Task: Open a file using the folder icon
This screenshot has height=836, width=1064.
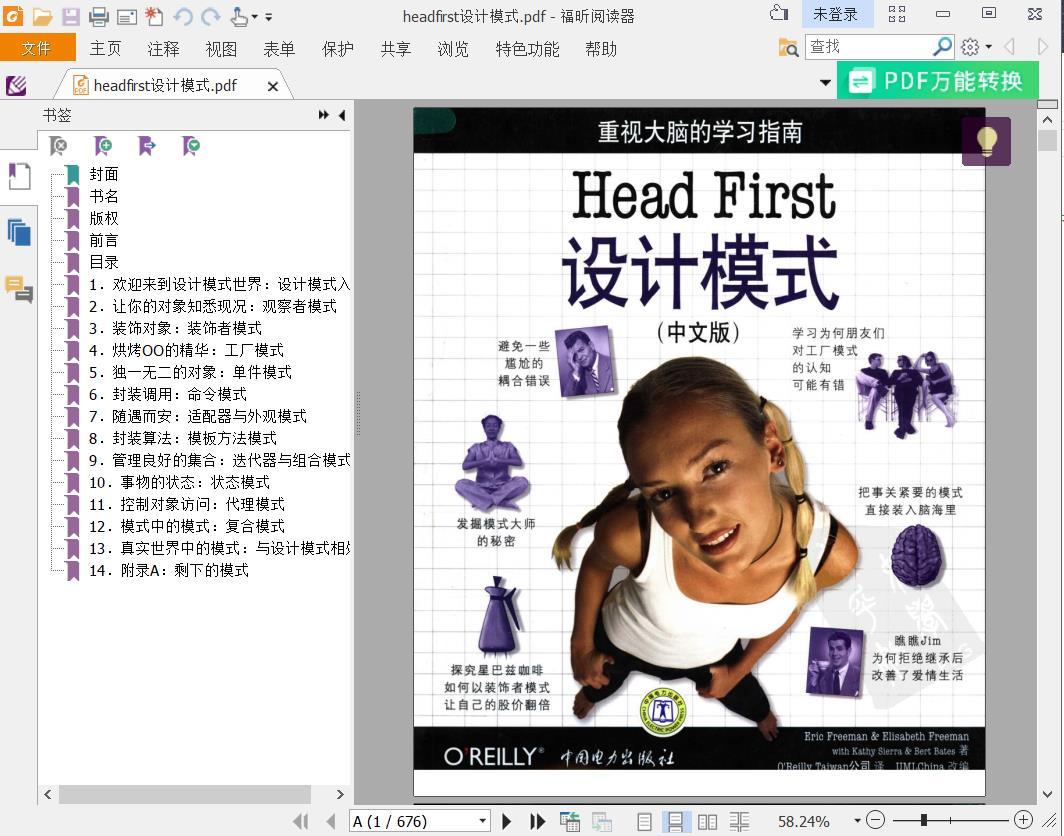Action: [42, 16]
